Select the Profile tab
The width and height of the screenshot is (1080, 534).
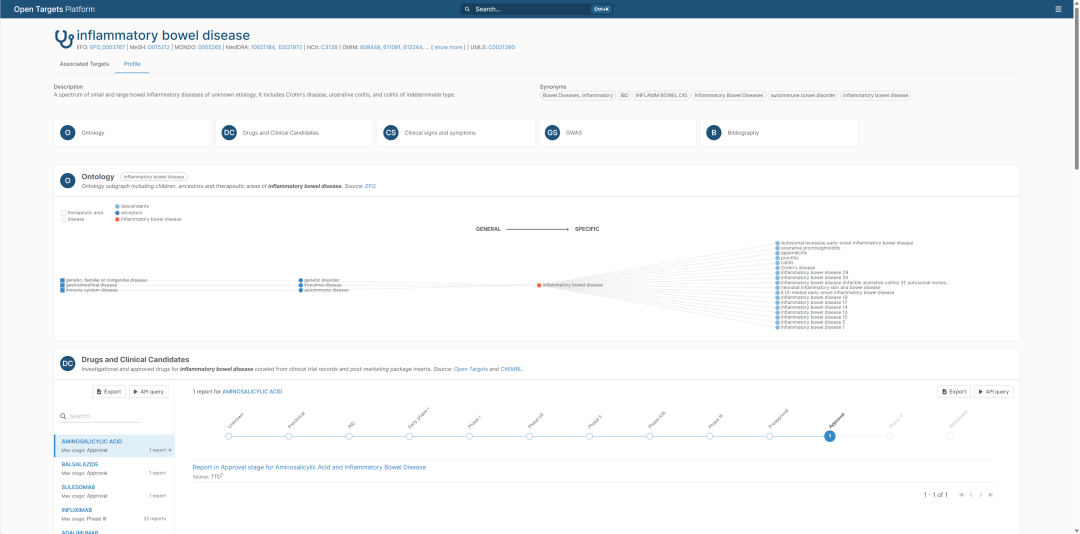[x=132, y=63]
